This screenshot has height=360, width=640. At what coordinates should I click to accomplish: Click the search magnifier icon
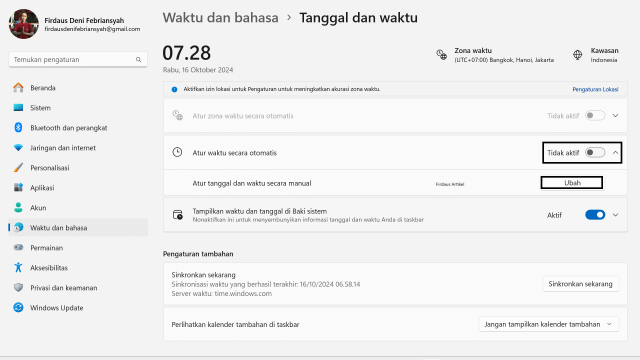tap(139, 60)
